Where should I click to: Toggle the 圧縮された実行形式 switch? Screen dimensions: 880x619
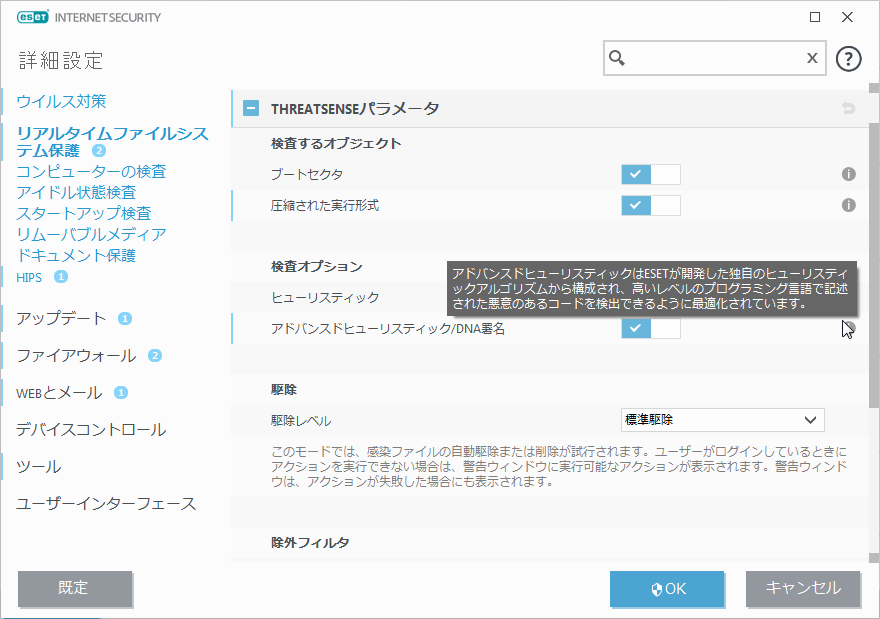point(650,205)
